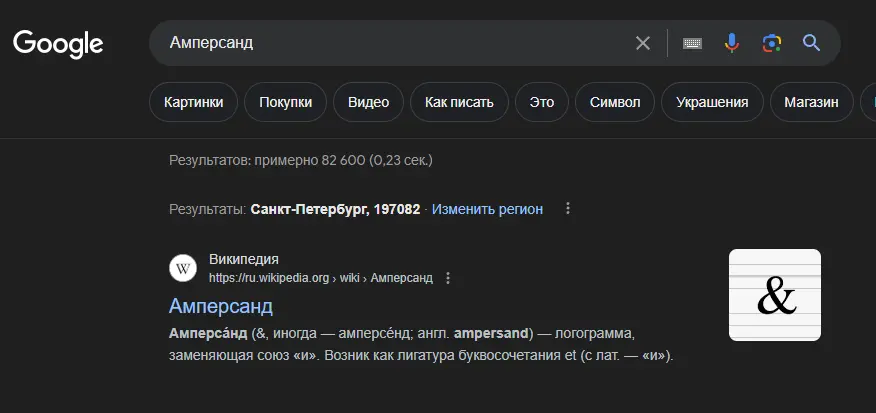876x413 pixels.
Task: Start voice search with the microphone icon
Action: [732, 43]
